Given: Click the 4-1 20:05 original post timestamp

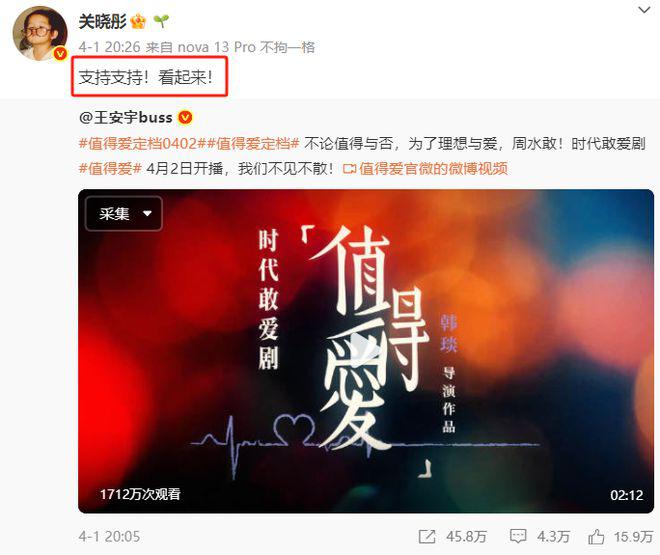Looking at the screenshot, I should (109, 536).
